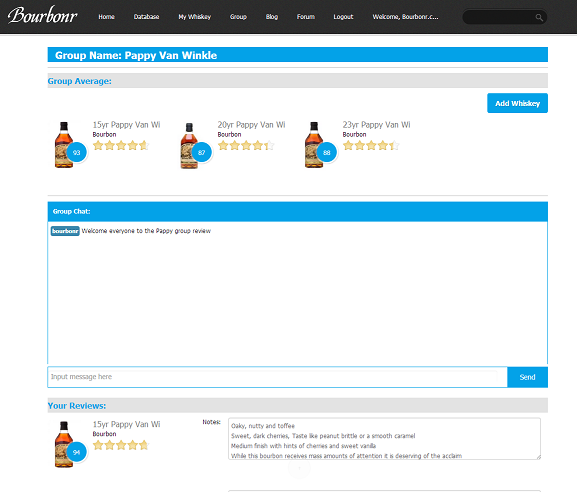Open the 20yr Pappy bottle image
The image size is (577, 492).
click(x=189, y=146)
